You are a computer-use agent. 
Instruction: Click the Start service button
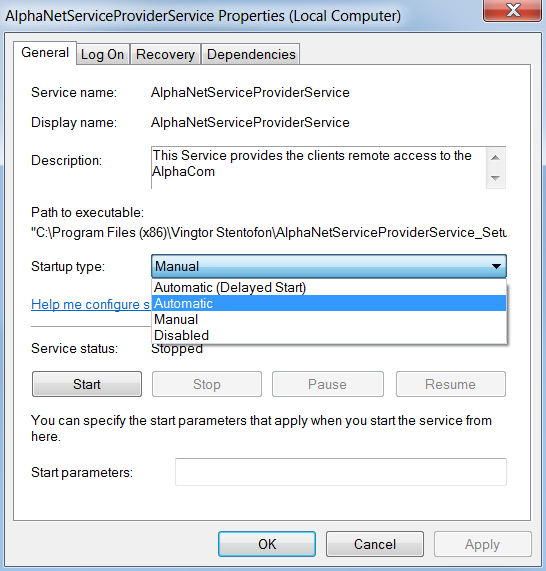[87, 384]
